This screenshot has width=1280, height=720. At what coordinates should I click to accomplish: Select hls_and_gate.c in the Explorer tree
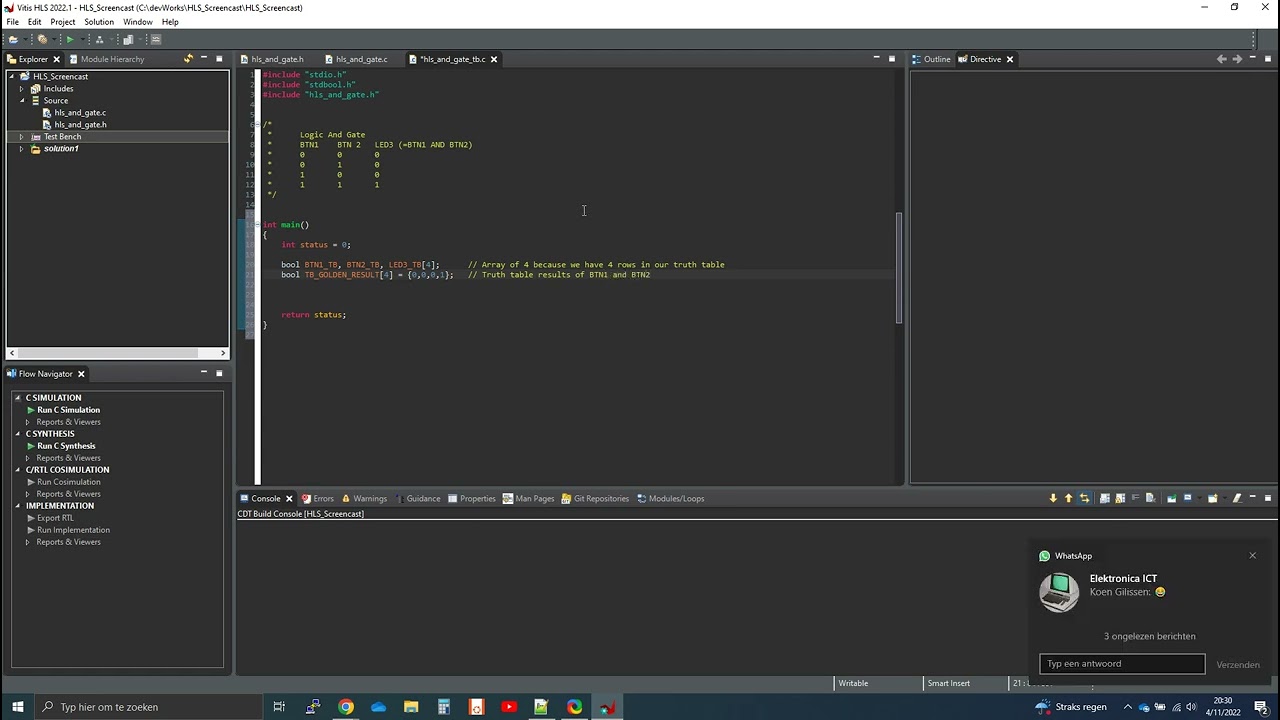pos(80,113)
